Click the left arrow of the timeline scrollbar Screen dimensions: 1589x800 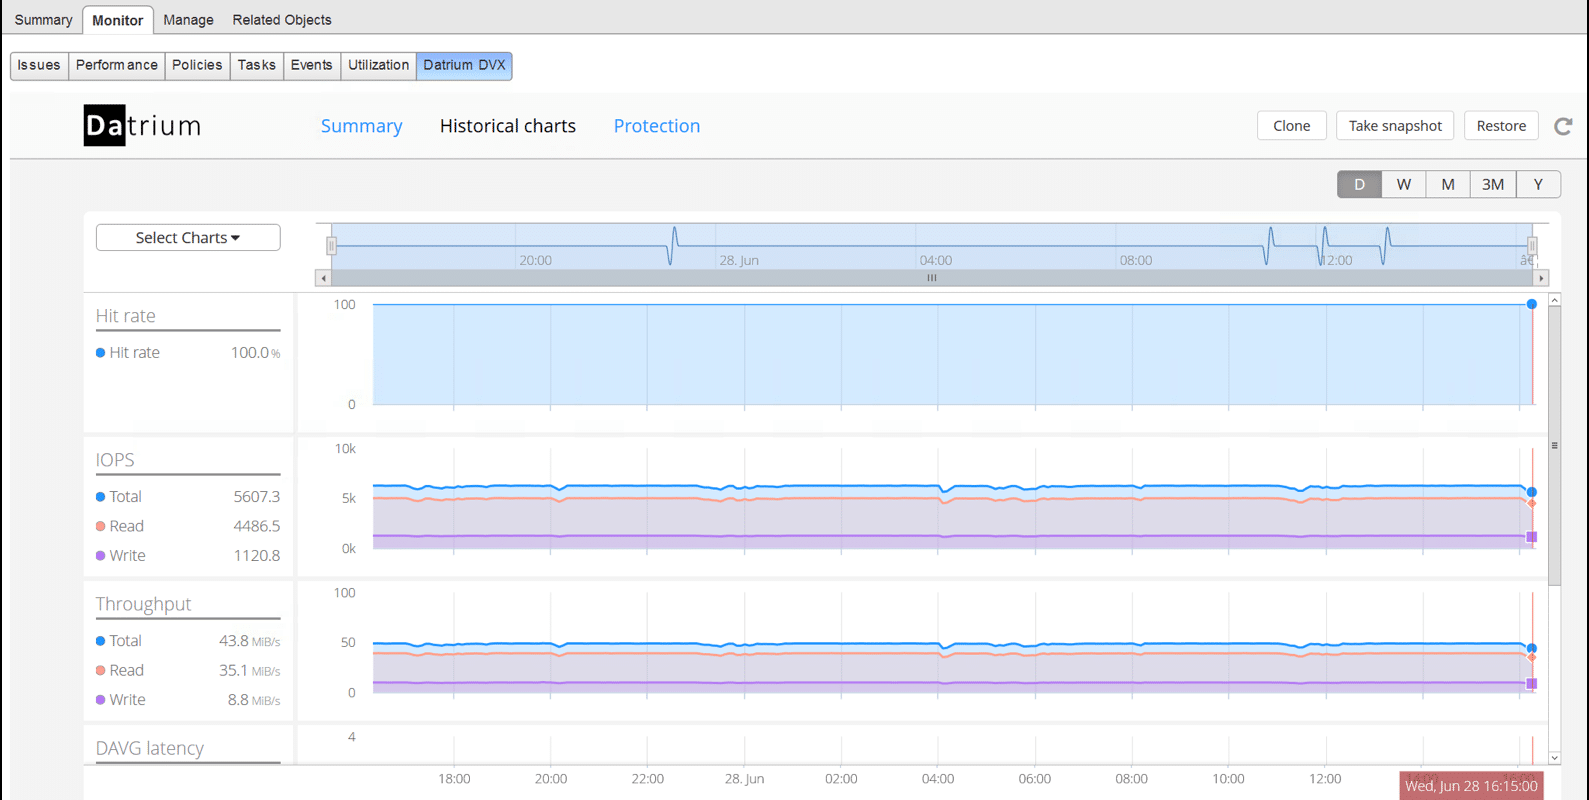coord(323,278)
